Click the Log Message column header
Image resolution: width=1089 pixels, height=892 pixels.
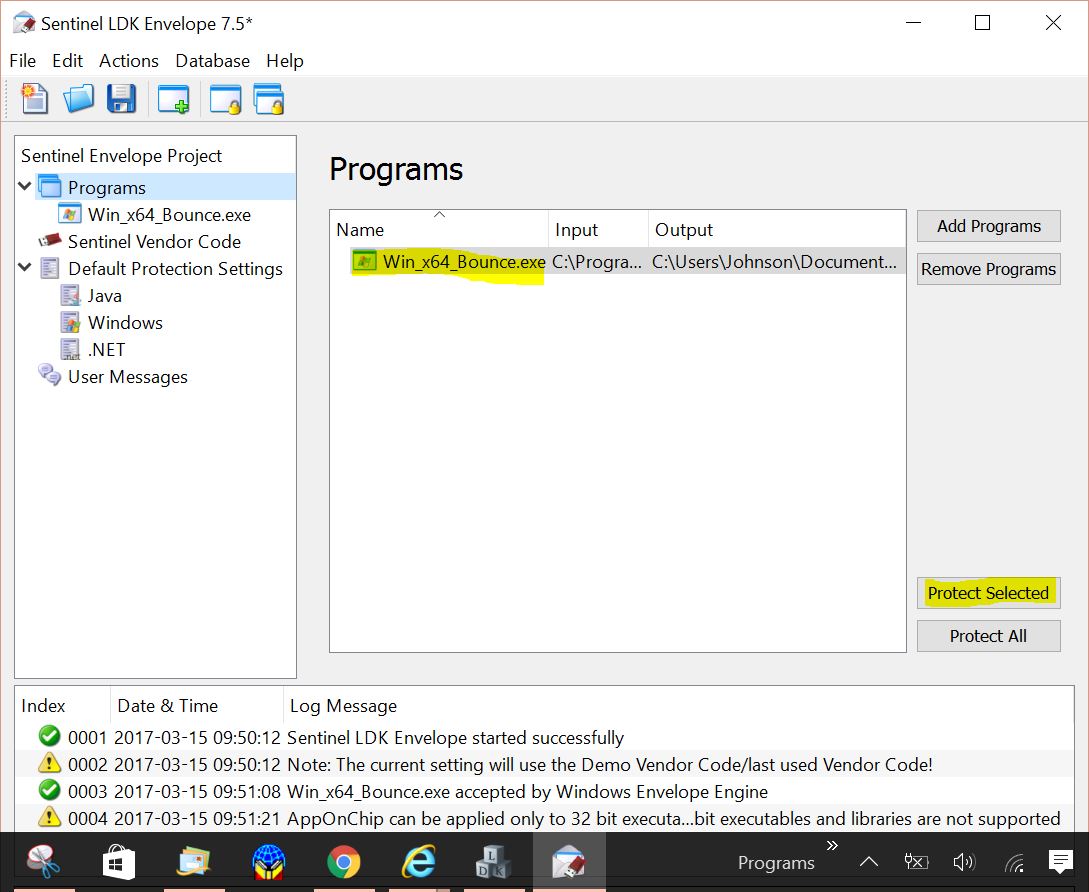(679, 705)
